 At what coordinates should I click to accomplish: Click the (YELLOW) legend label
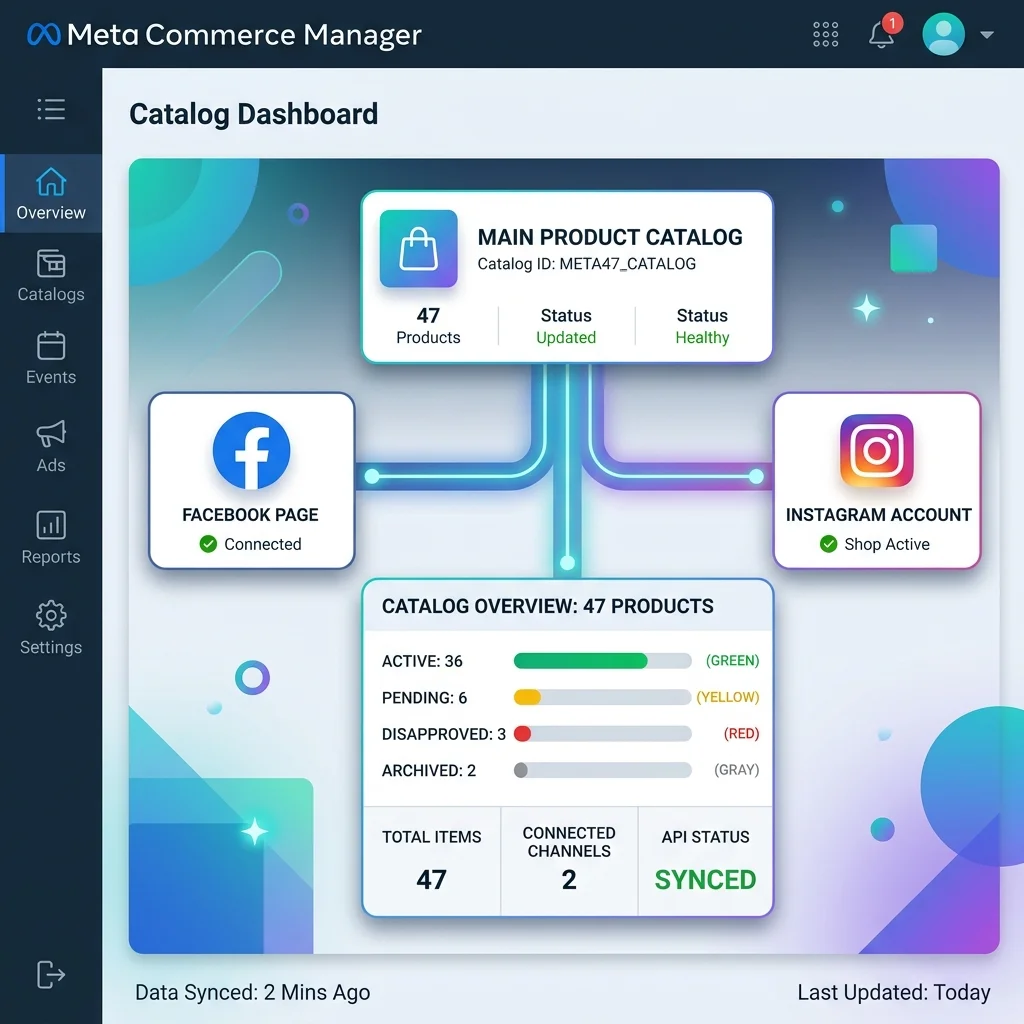click(x=728, y=697)
